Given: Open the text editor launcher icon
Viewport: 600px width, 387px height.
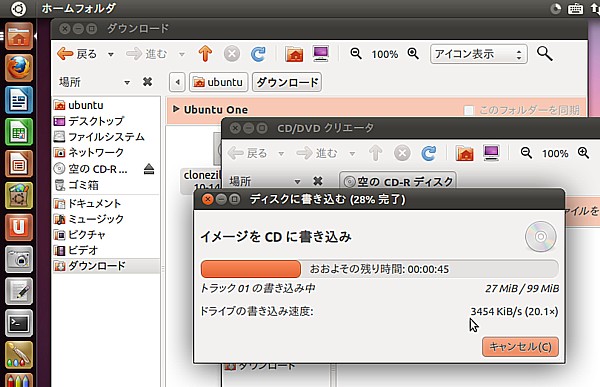Looking at the screenshot, I should 19,291.
